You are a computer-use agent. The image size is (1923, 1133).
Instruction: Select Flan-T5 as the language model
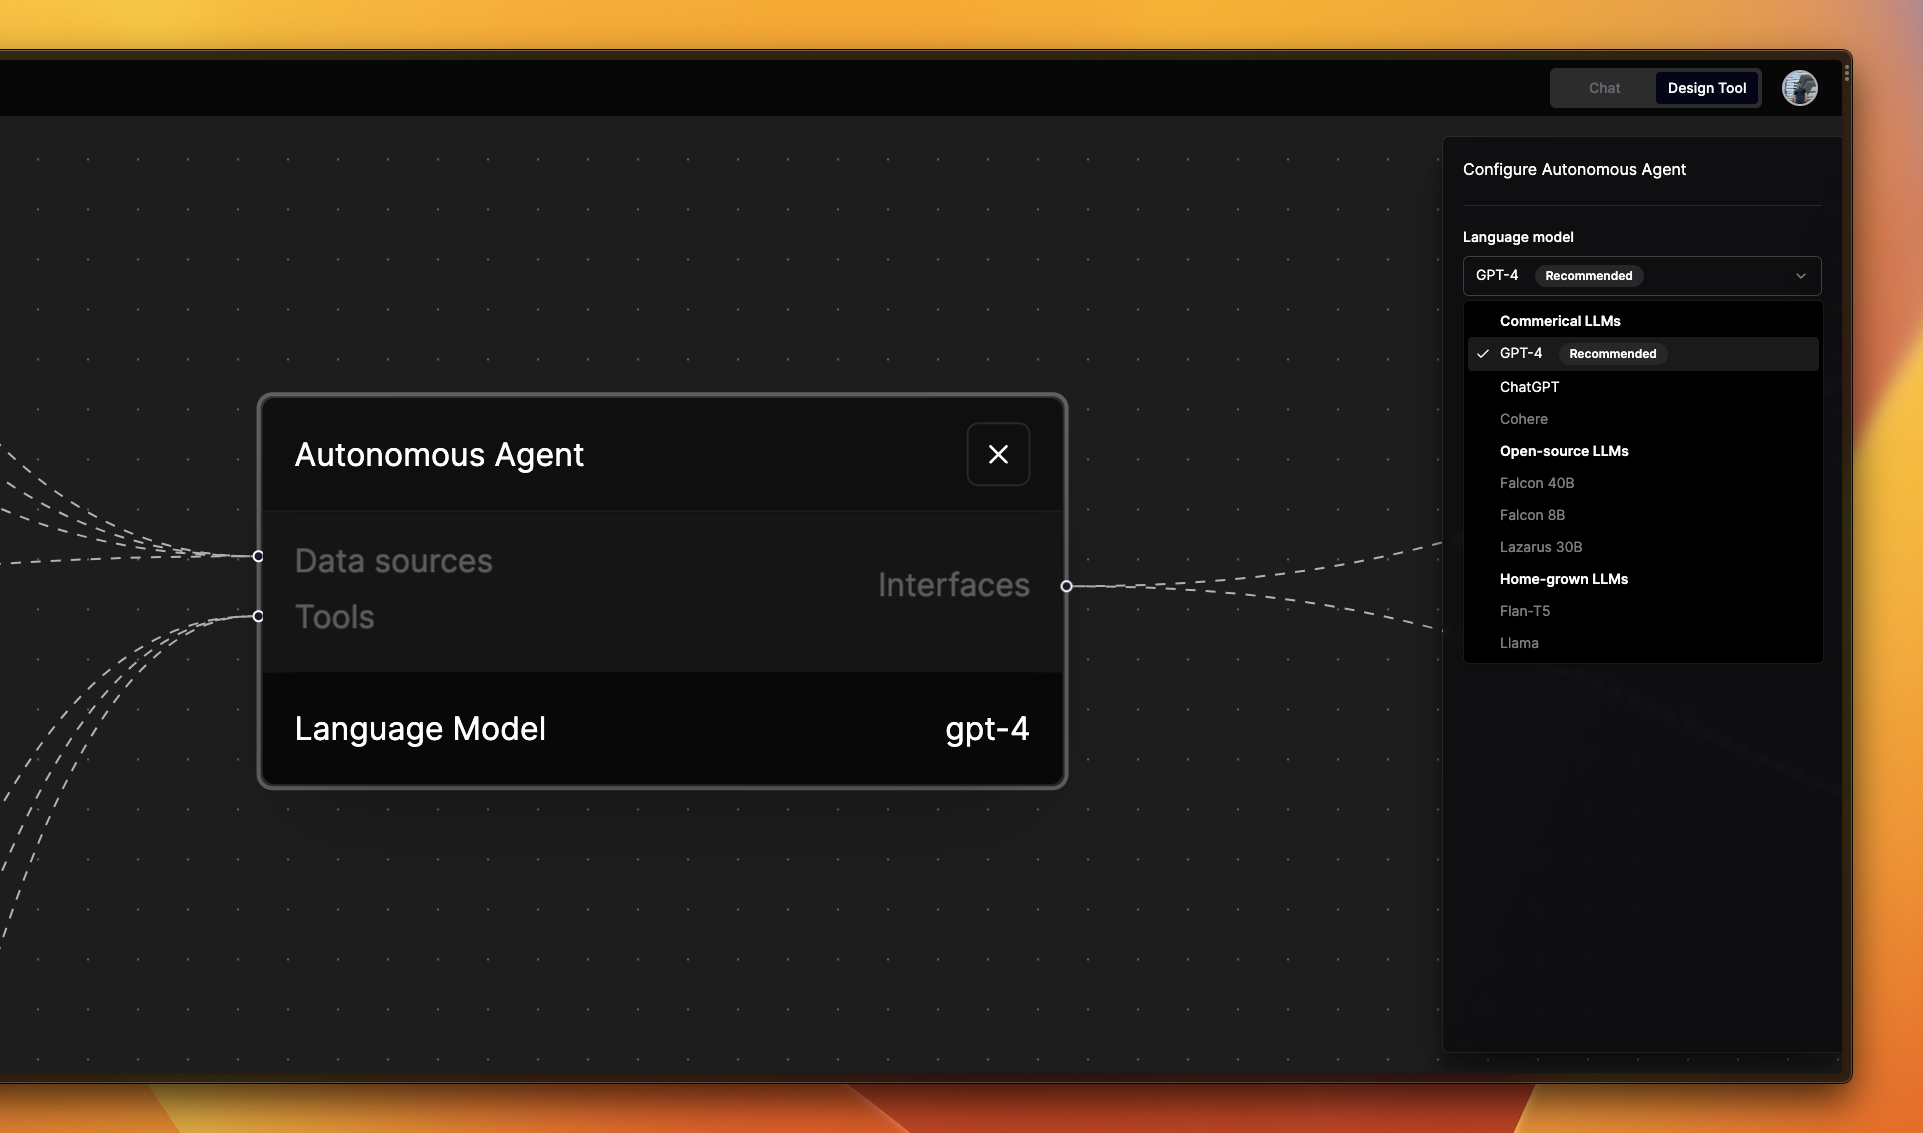1525,611
